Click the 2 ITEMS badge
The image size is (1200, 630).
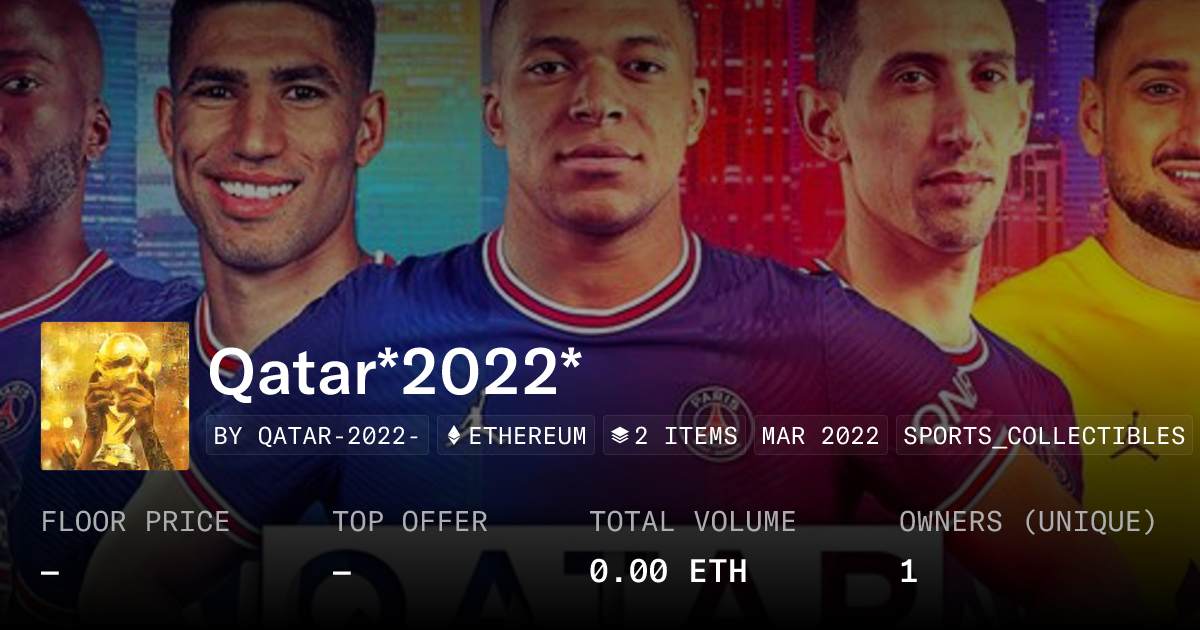pyautogui.click(x=675, y=436)
